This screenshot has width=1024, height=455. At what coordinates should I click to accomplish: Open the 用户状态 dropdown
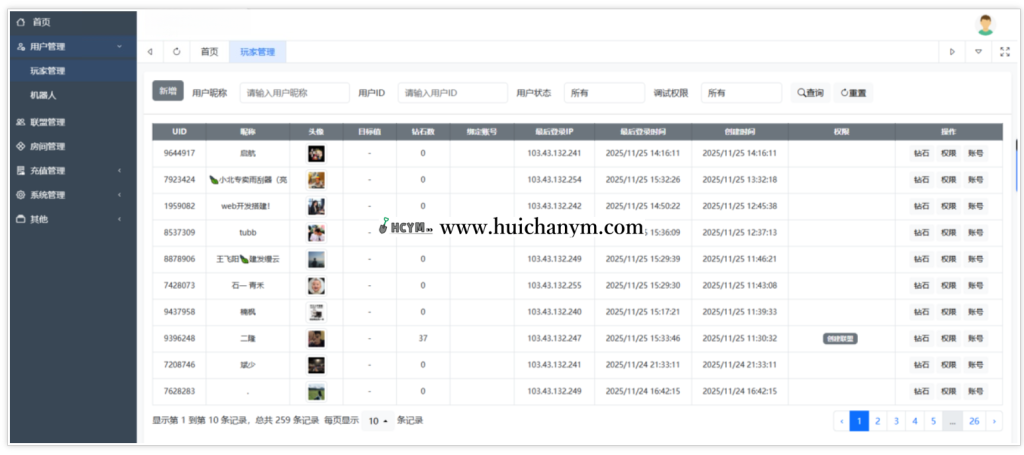point(604,93)
